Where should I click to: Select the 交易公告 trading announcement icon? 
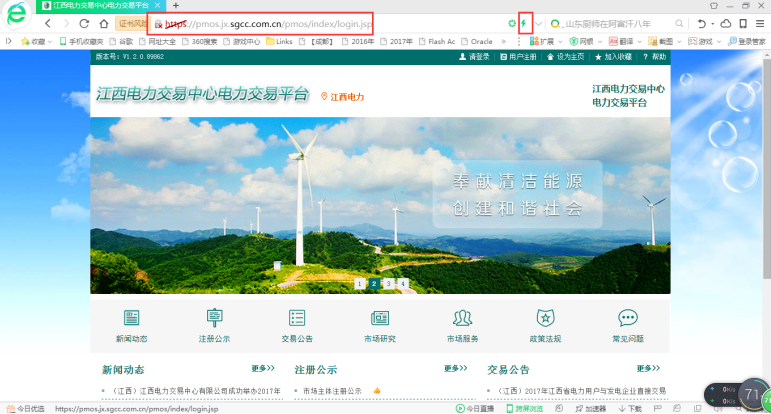(297, 318)
